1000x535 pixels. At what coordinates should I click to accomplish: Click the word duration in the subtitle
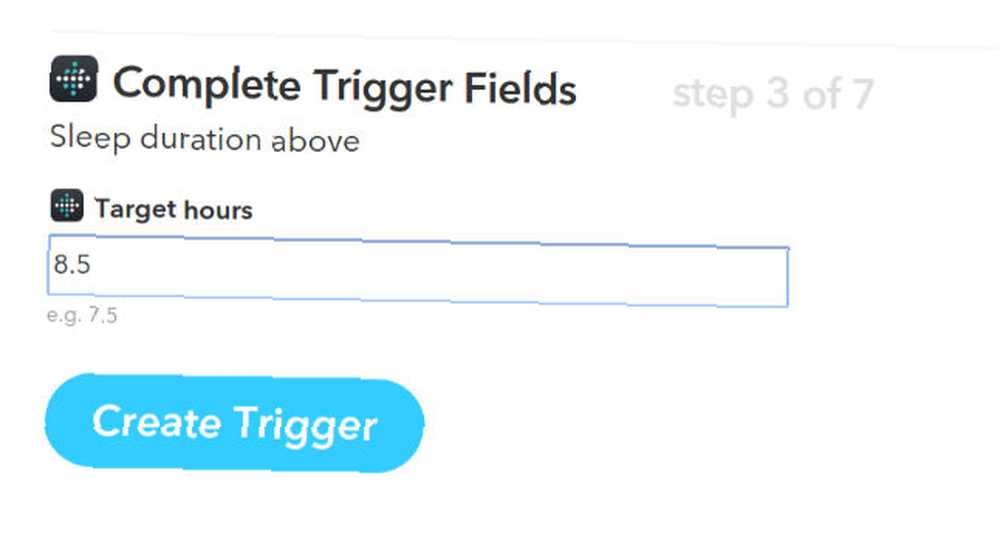coord(201,139)
